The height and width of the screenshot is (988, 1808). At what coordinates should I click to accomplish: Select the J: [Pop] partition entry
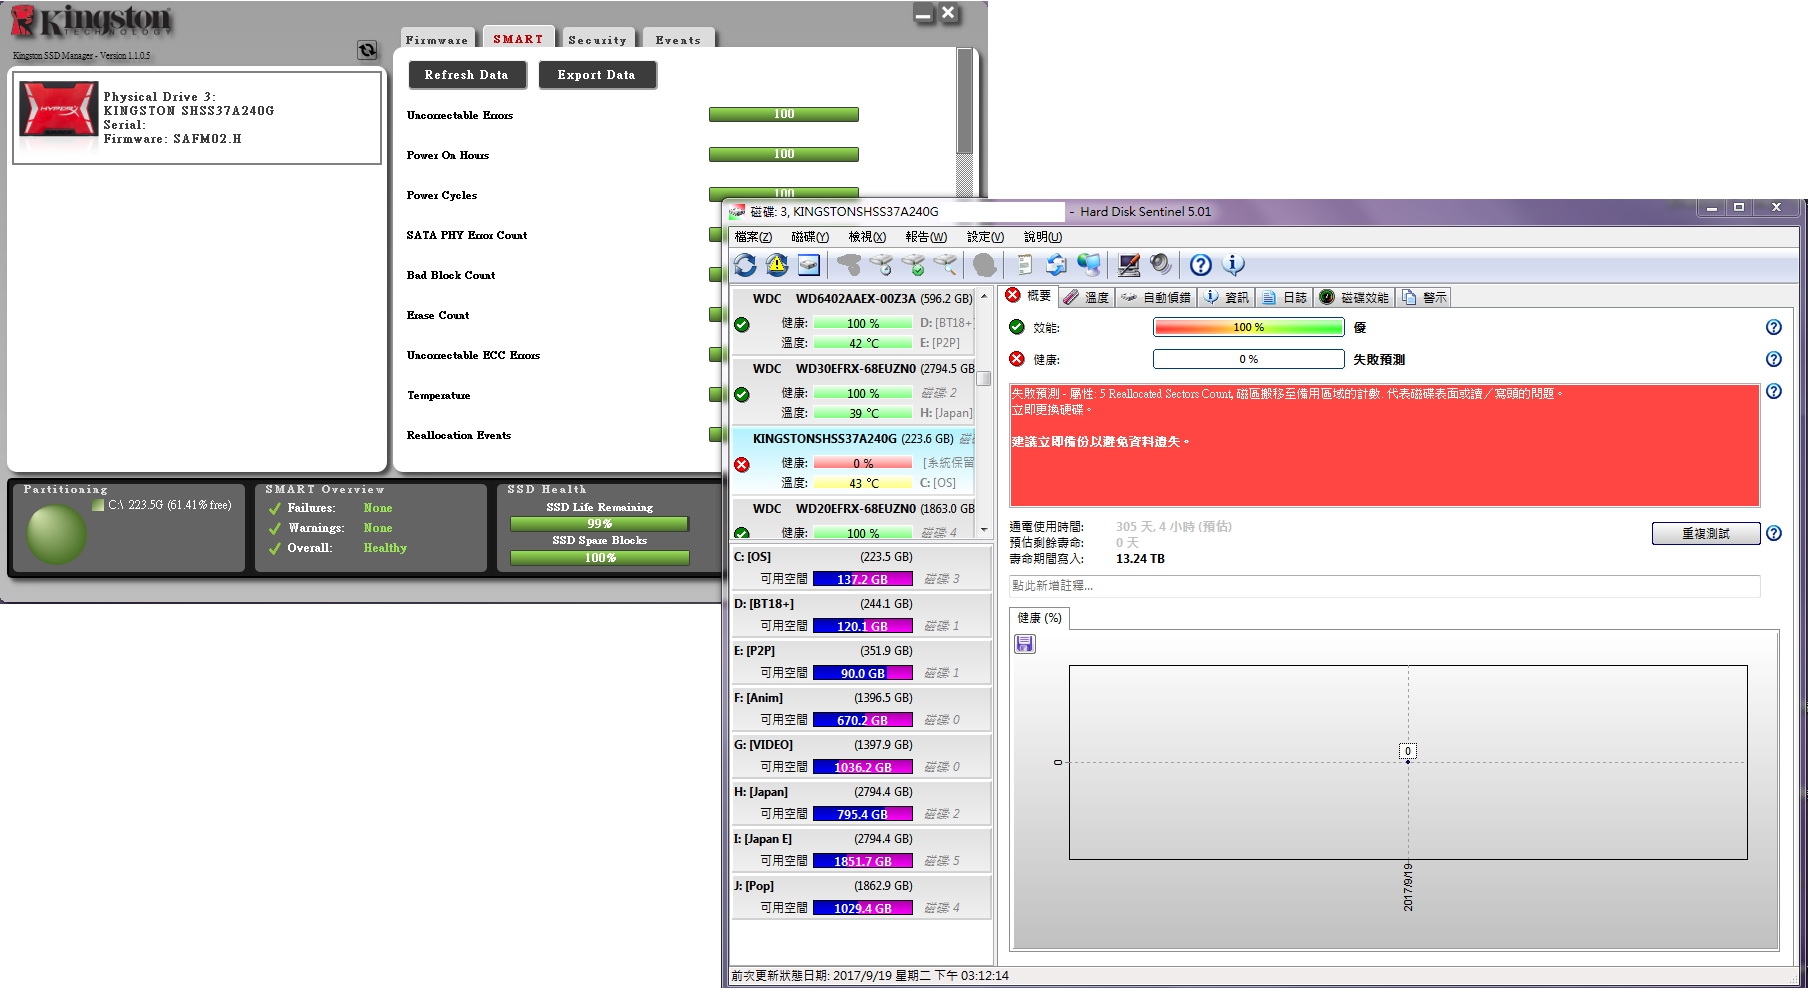click(861, 897)
